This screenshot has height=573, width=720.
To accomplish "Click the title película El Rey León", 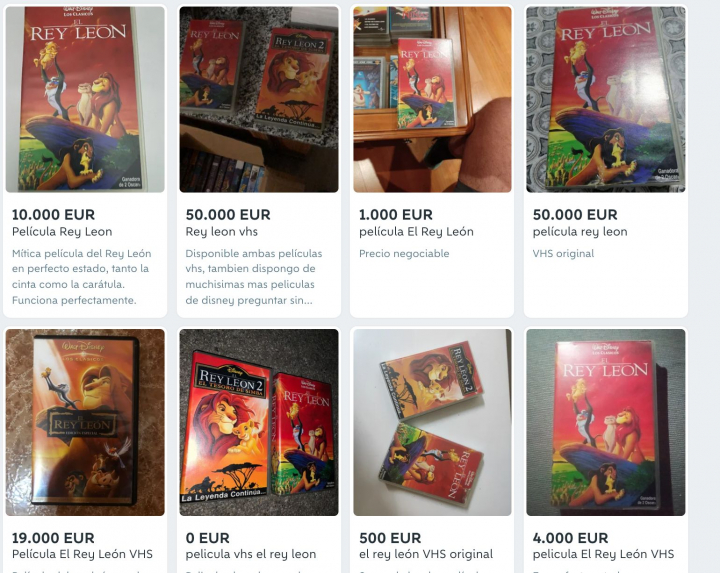I will [416, 232].
